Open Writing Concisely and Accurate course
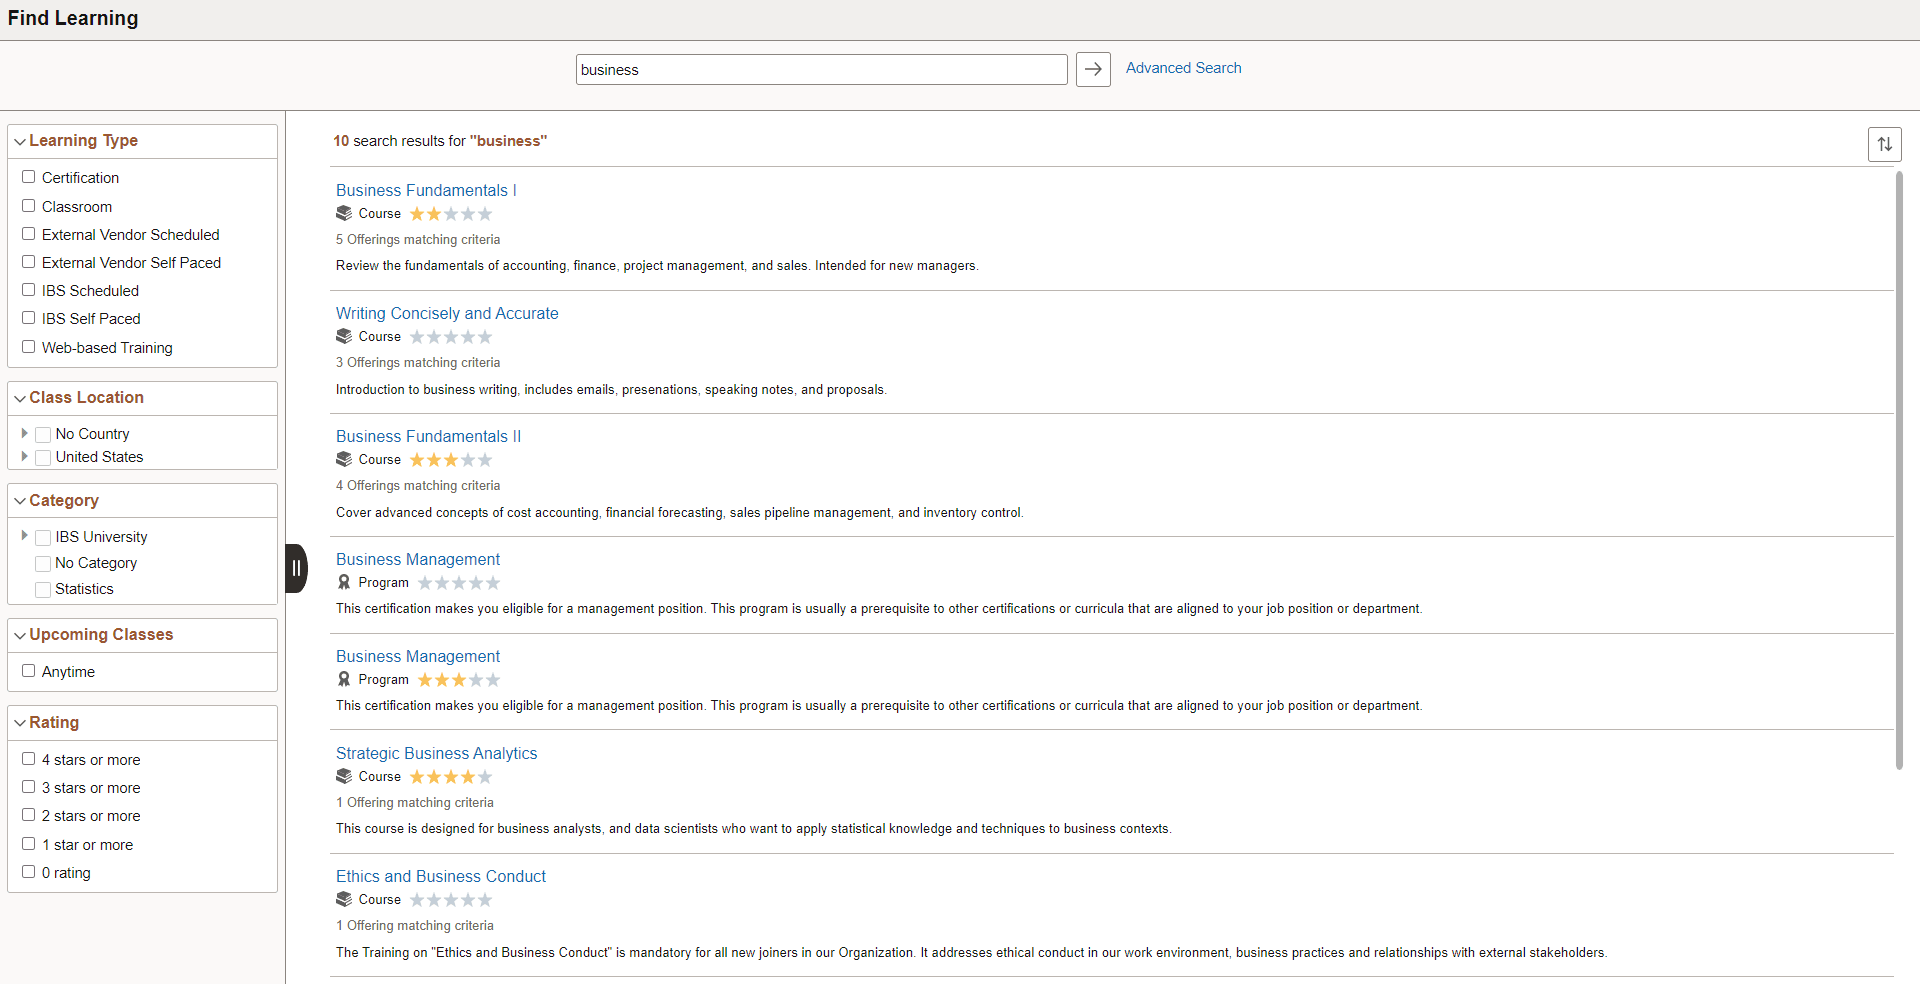Screen dimensions: 1920x984 coord(447,313)
